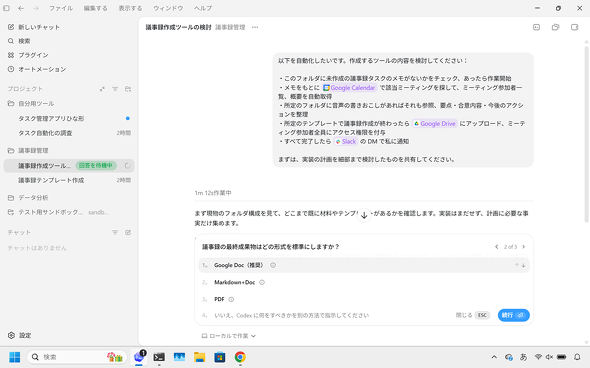Click the Google Calendar mention chip
Viewport: 590px width, 368px height.
[x=350, y=88]
